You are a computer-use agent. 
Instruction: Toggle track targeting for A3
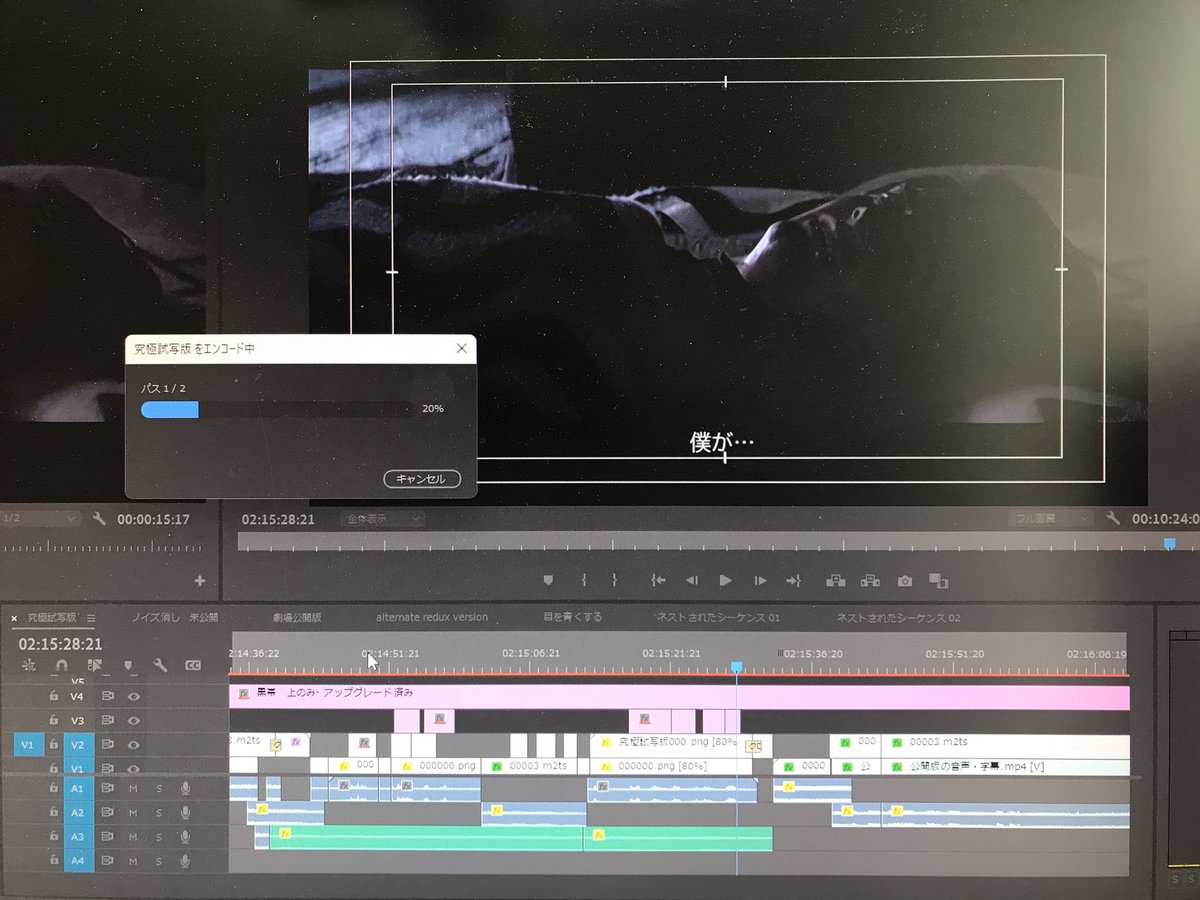(79, 836)
